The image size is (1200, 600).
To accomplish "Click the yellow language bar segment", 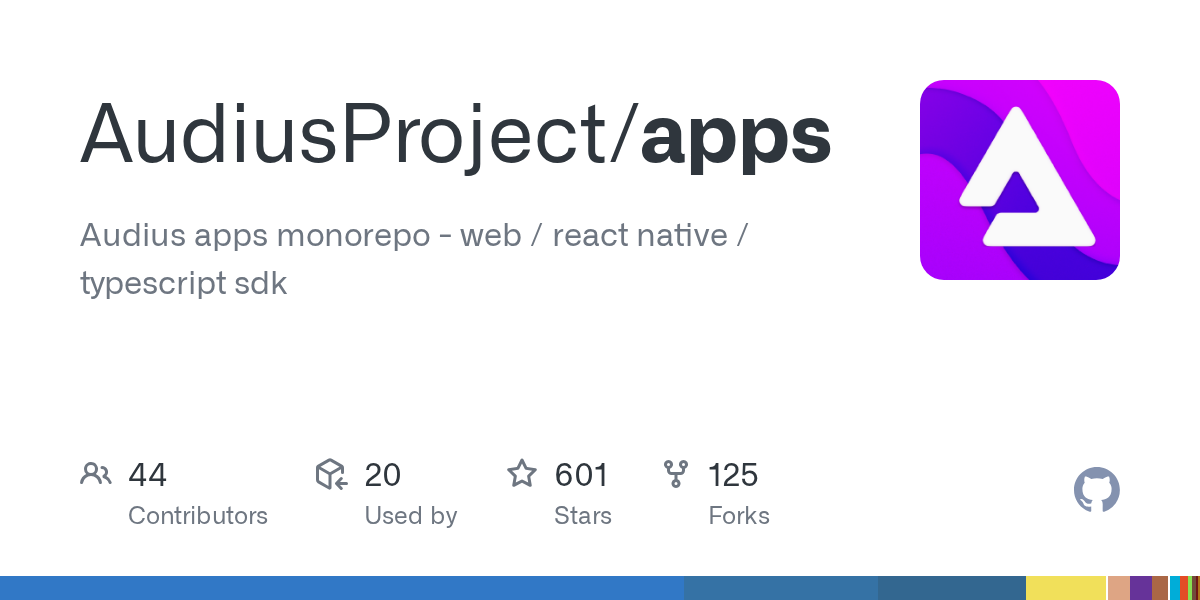I will [x=1066, y=588].
